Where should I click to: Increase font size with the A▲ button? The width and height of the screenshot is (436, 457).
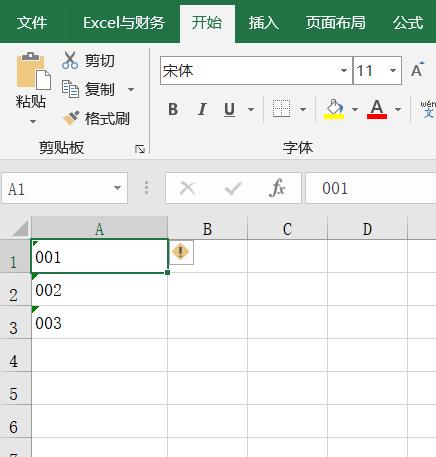pyautogui.click(x=417, y=70)
